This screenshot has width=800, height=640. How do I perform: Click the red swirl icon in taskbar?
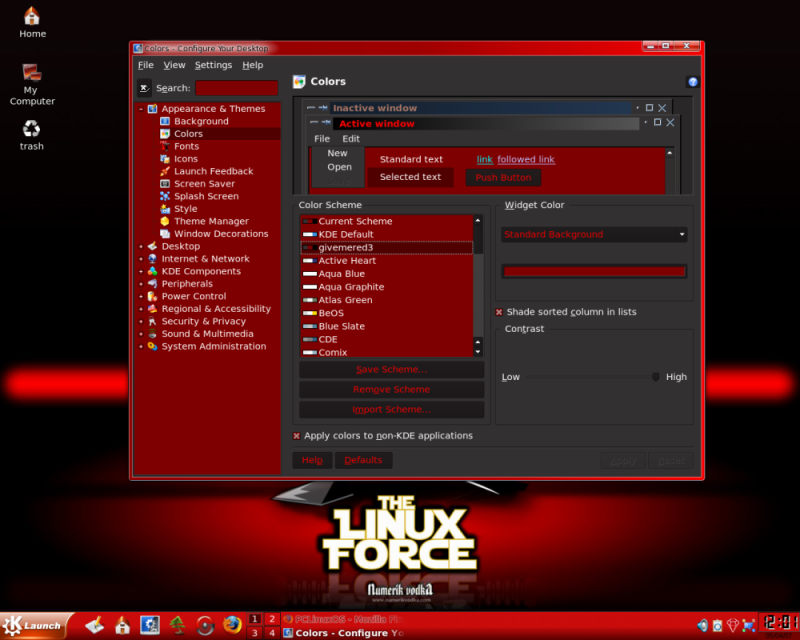205,625
